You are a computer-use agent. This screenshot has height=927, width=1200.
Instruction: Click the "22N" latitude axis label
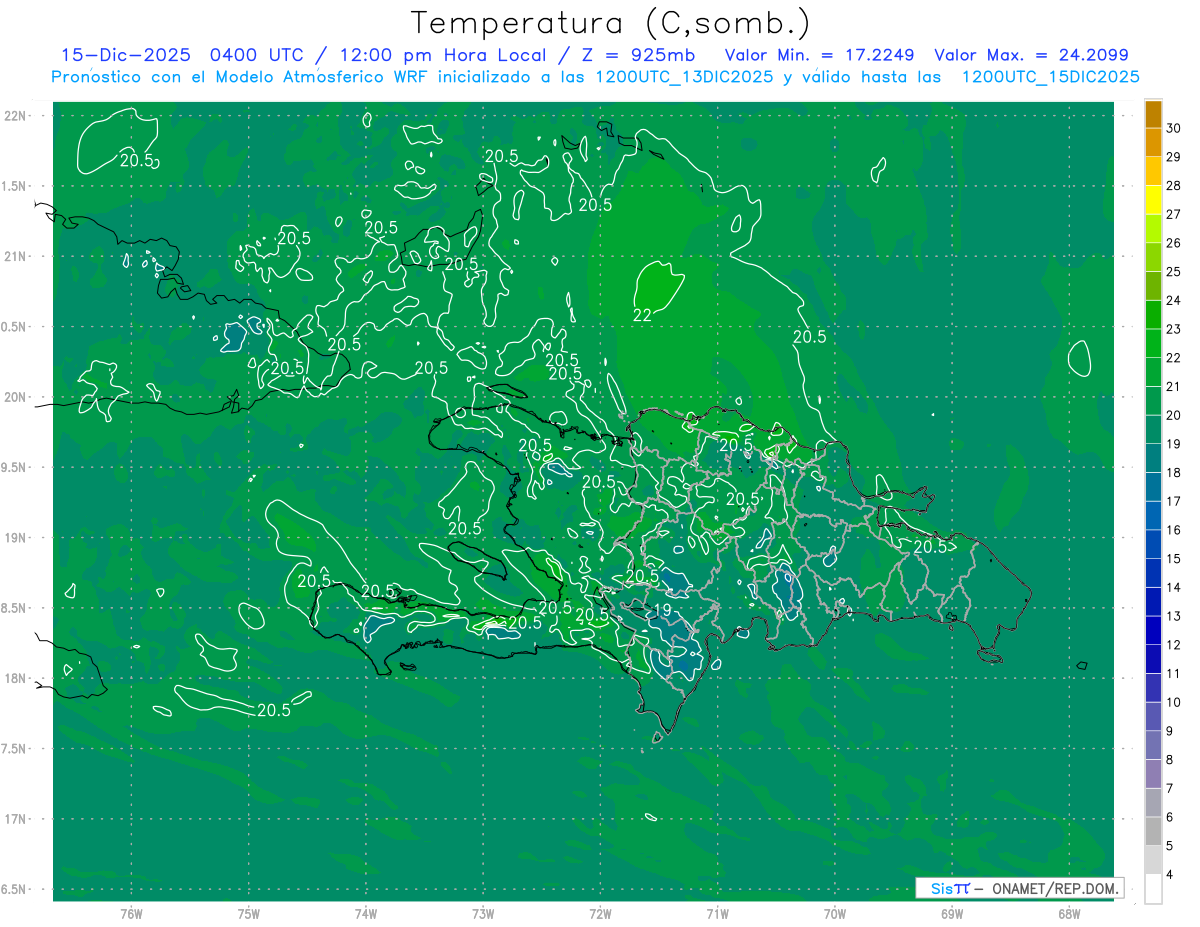point(16,115)
